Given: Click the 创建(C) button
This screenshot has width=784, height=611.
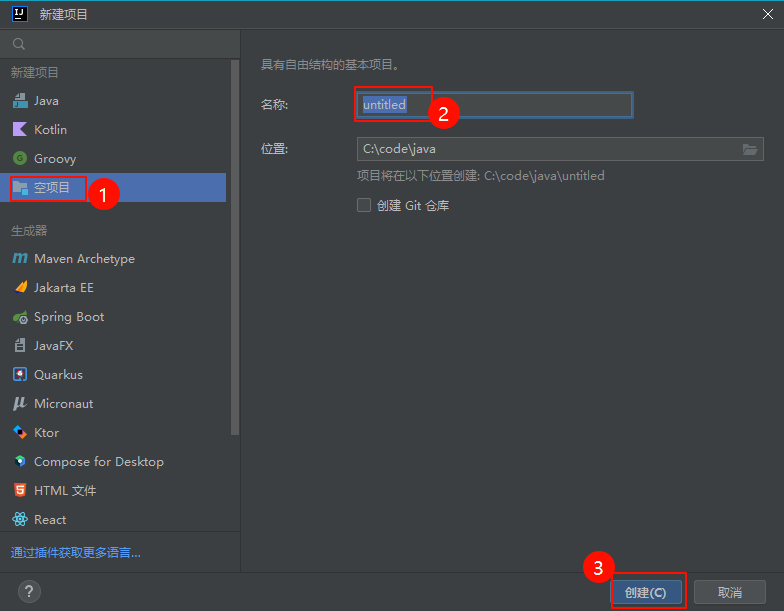Looking at the screenshot, I should [x=646, y=592].
